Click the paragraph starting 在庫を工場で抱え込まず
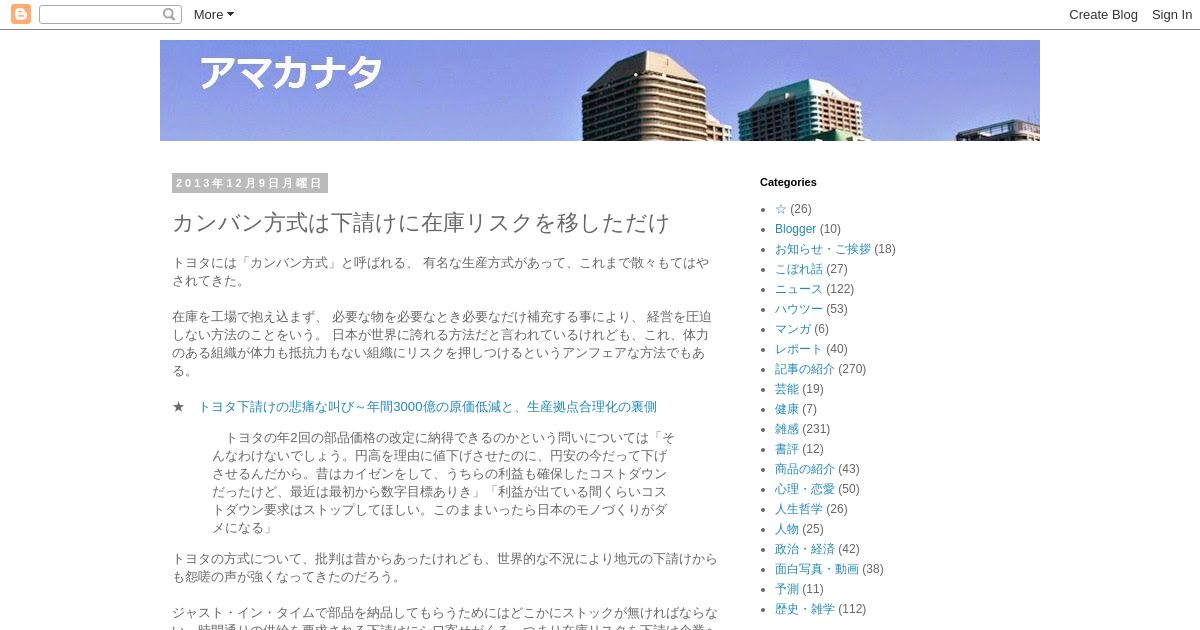This screenshot has width=1200, height=630. point(442,343)
